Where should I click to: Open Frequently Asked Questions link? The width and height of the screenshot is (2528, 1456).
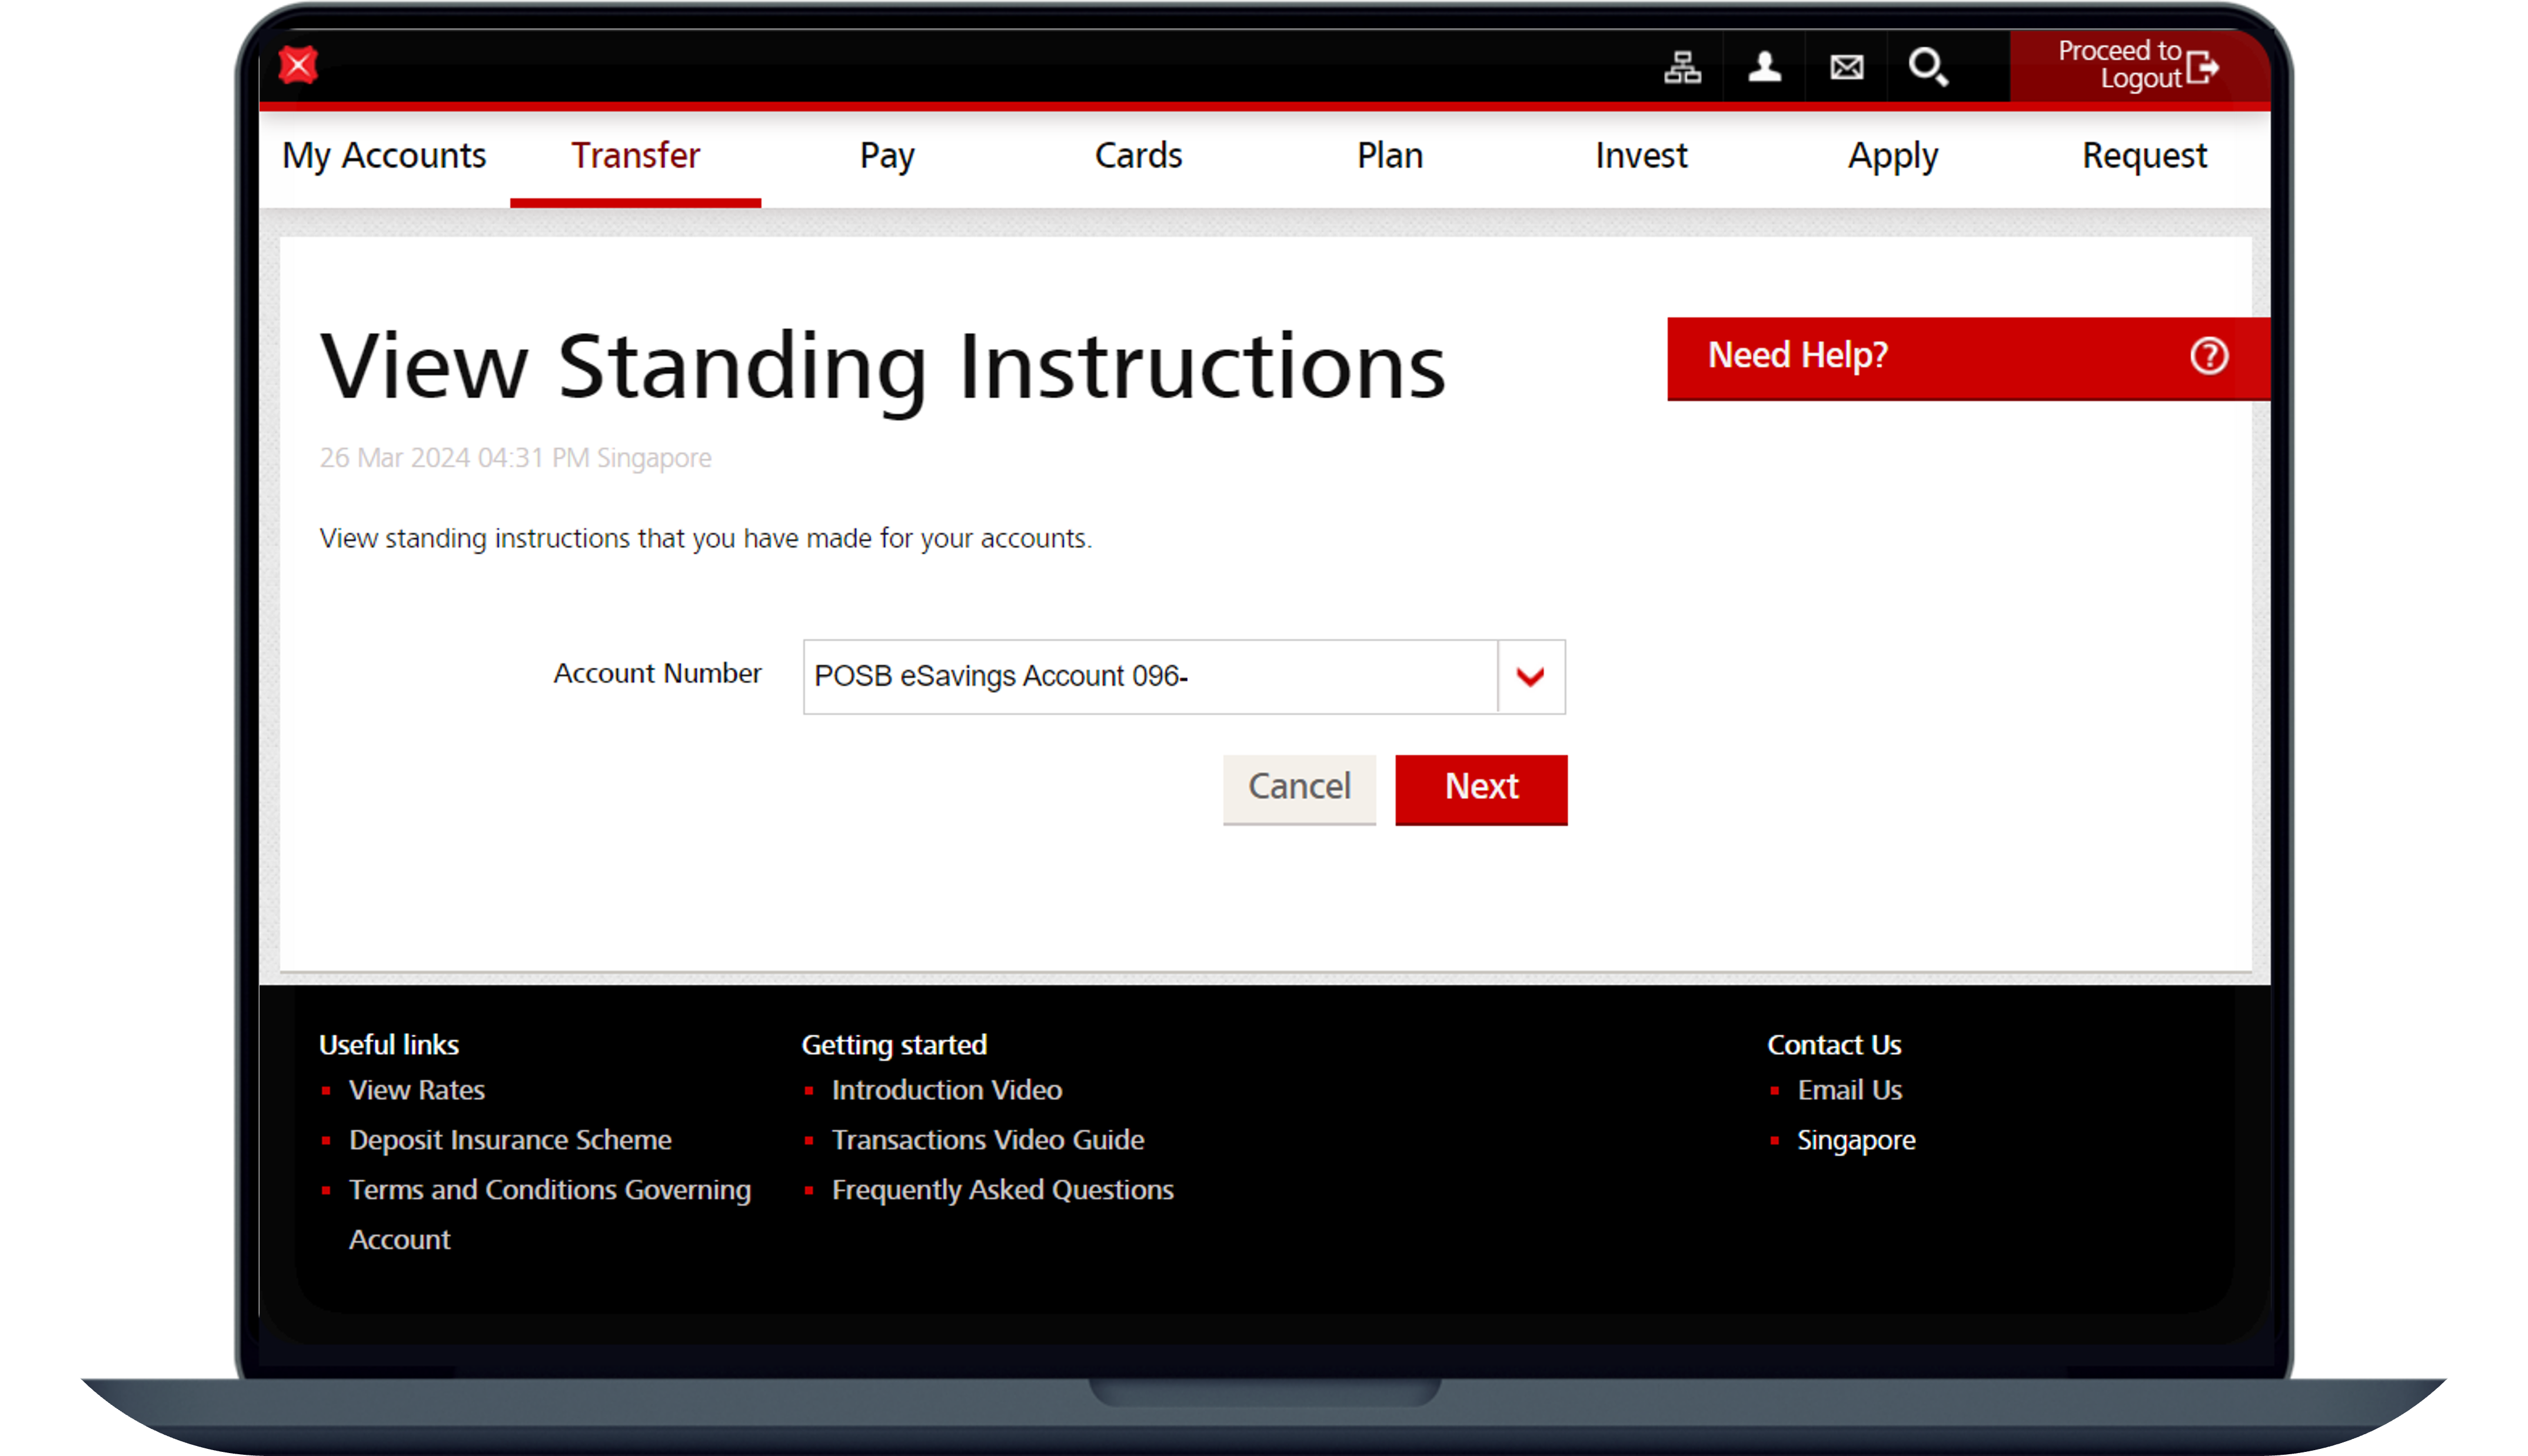coord(1002,1190)
